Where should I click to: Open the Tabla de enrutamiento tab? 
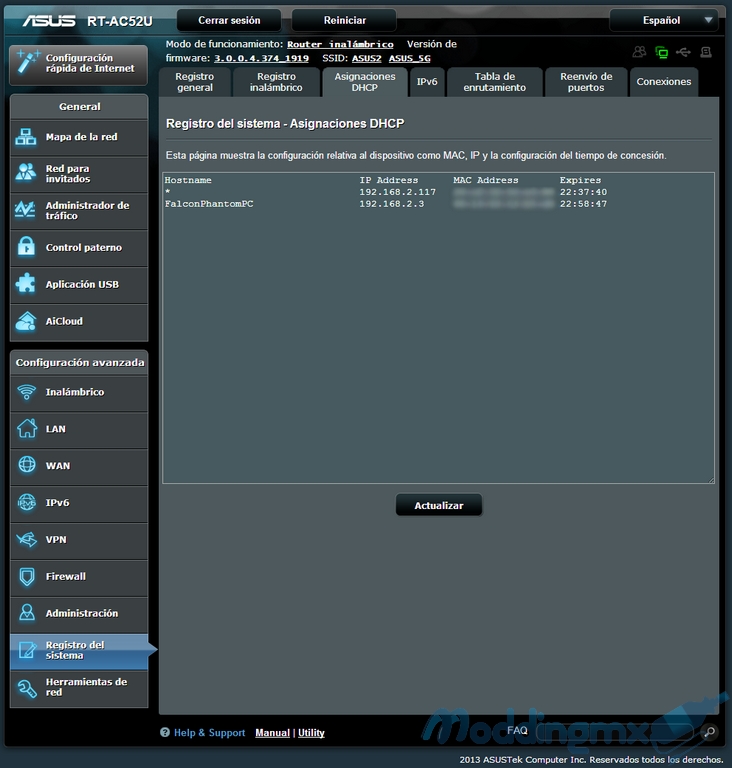pyautogui.click(x=494, y=82)
